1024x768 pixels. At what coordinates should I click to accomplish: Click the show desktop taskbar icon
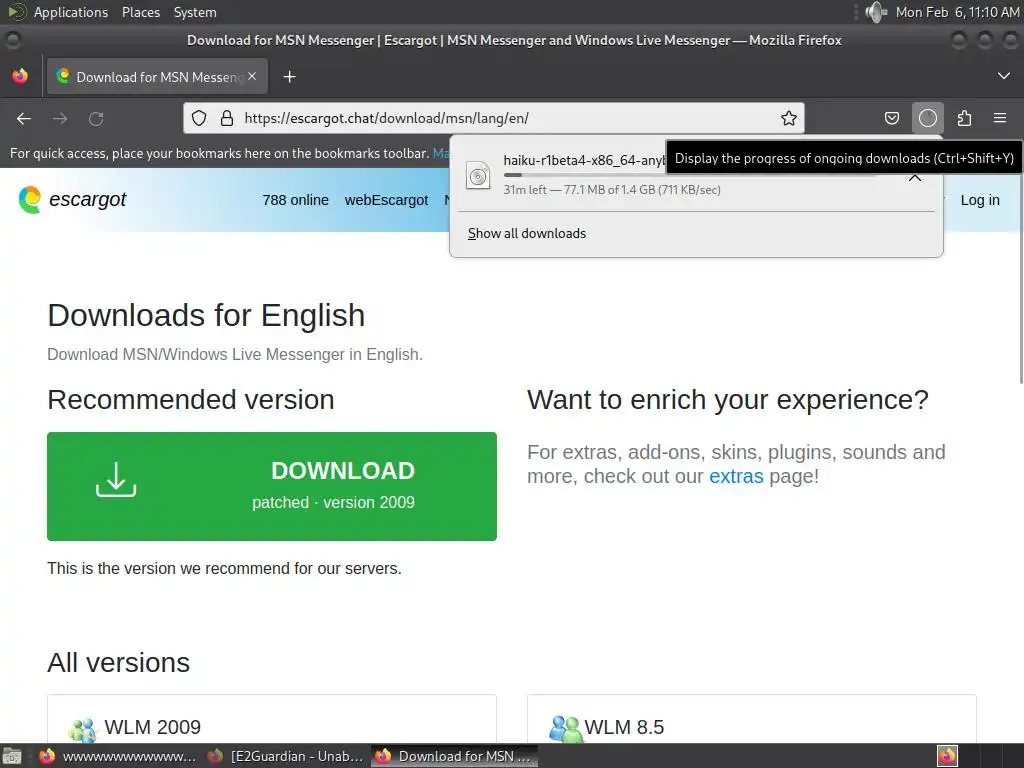coord(12,756)
